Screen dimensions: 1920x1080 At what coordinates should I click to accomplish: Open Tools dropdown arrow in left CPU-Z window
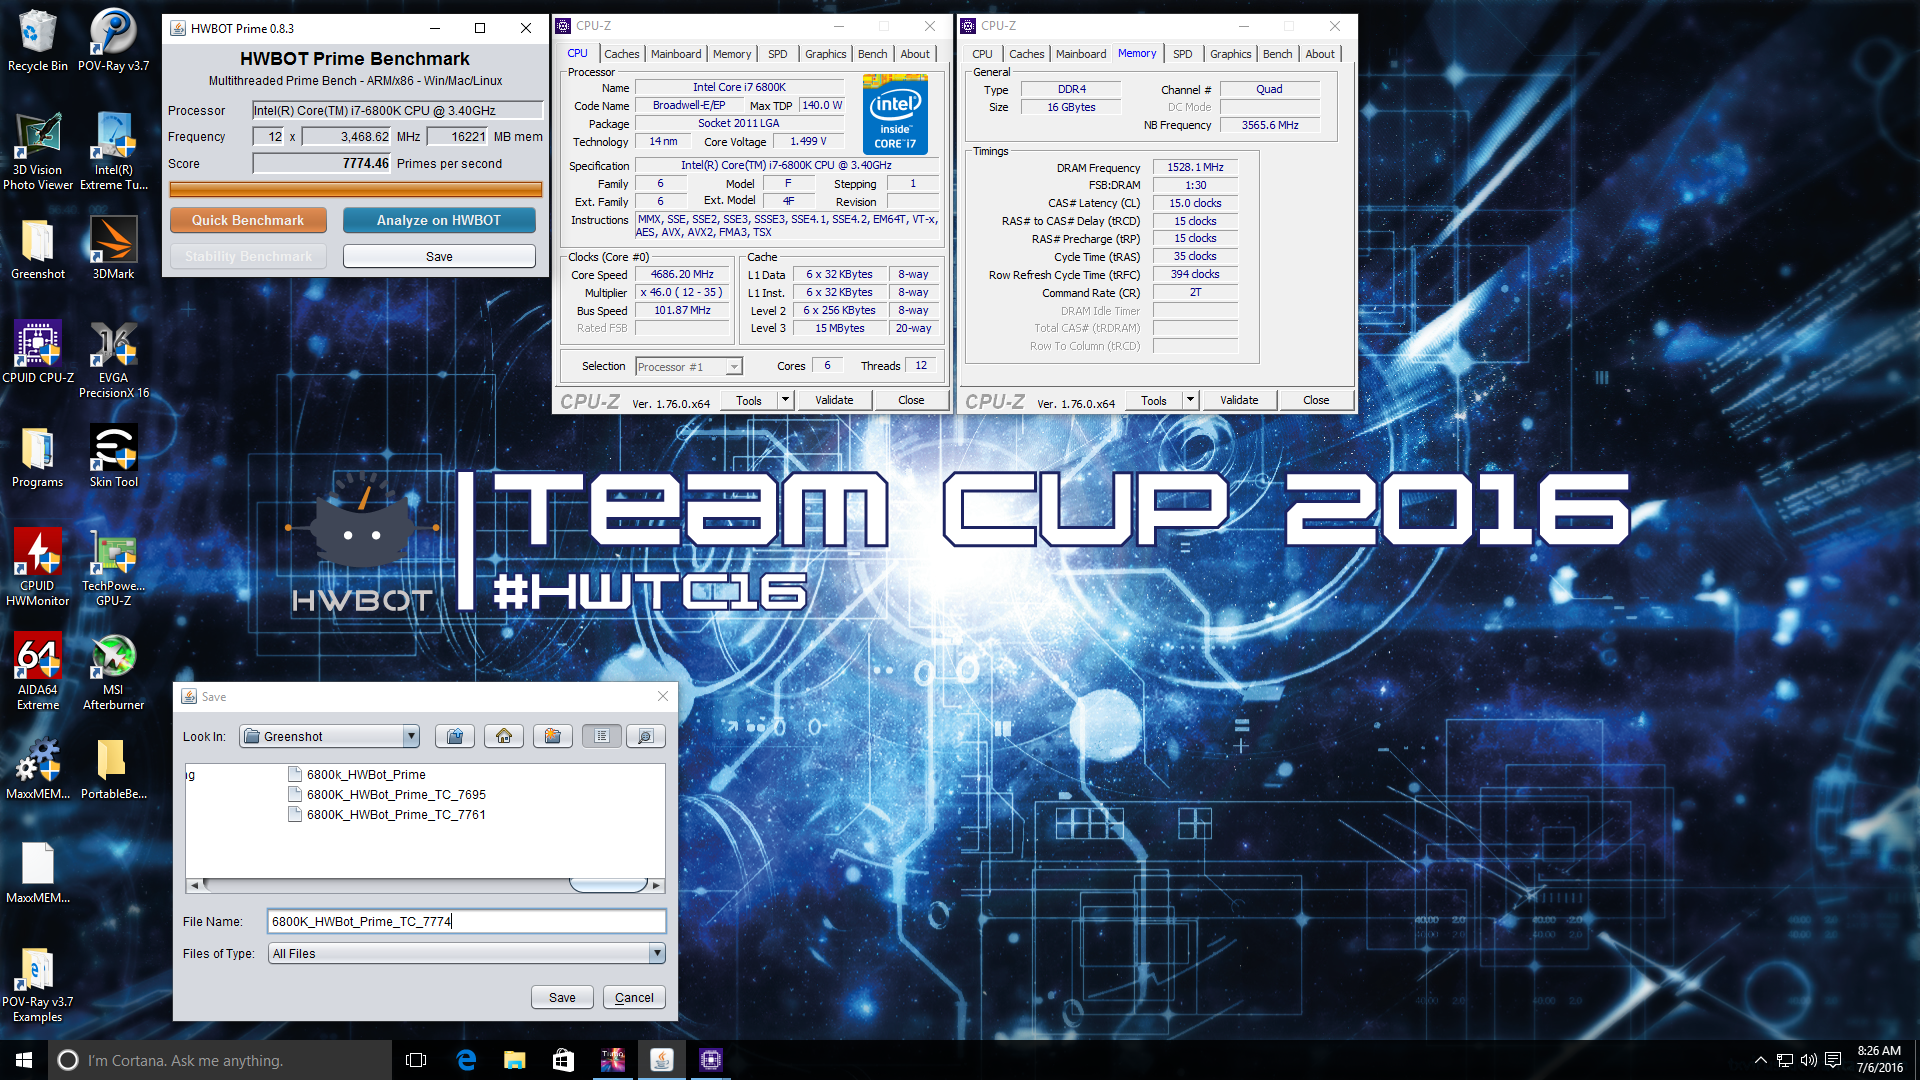click(785, 400)
